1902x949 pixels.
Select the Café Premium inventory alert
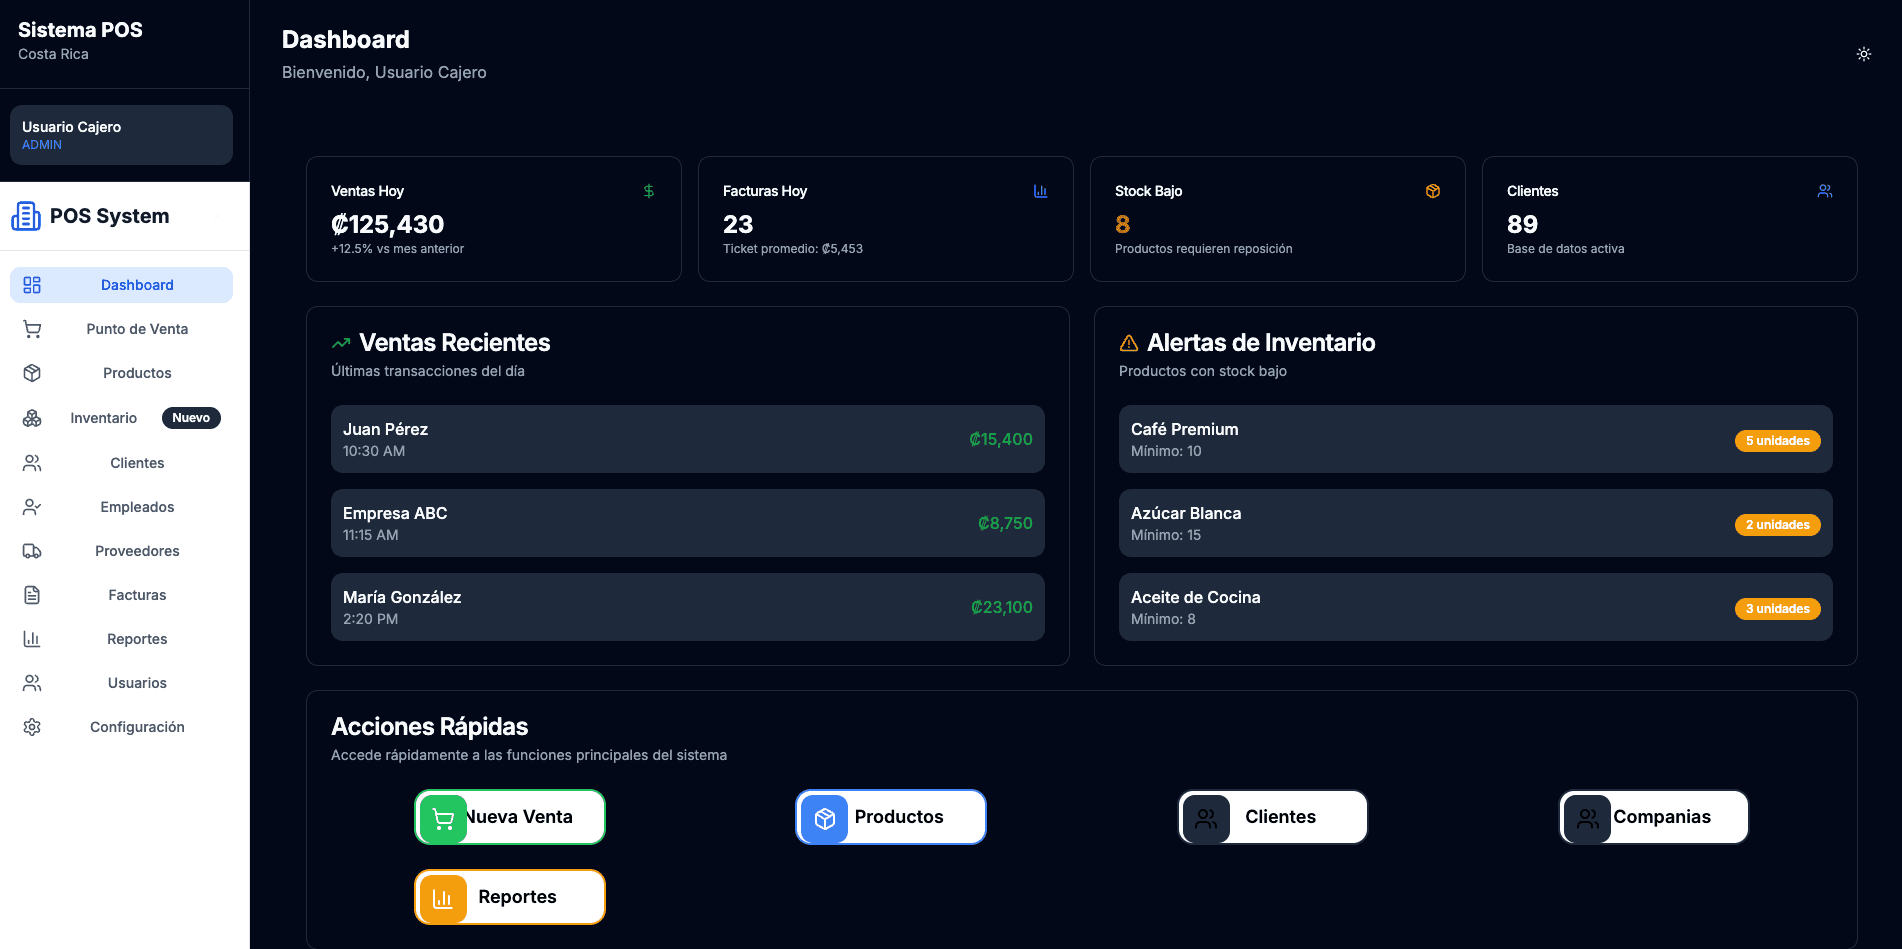pos(1476,439)
